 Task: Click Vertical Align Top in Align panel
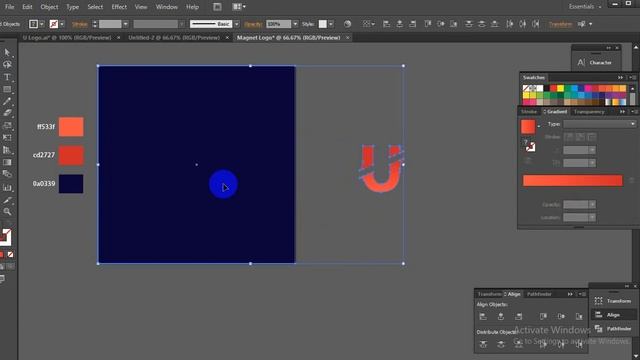pyautogui.click(x=543, y=316)
